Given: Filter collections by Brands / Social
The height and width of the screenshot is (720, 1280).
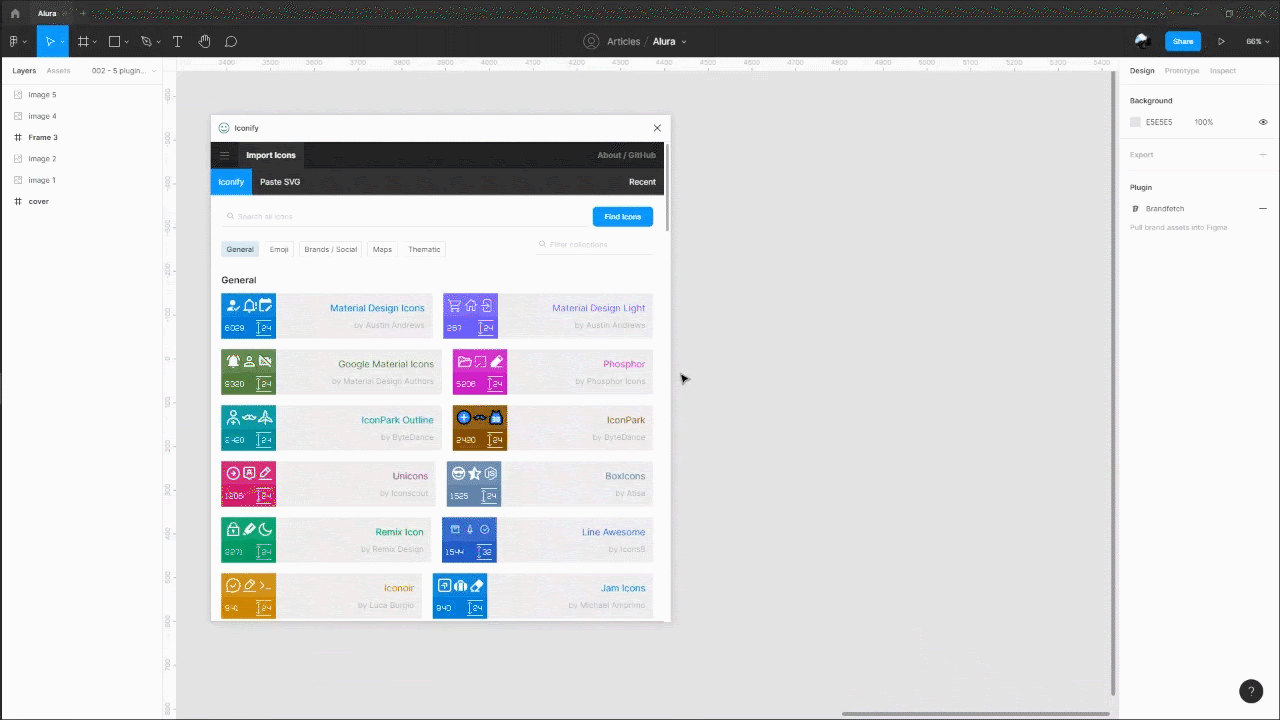Looking at the screenshot, I should tap(331, 249).
